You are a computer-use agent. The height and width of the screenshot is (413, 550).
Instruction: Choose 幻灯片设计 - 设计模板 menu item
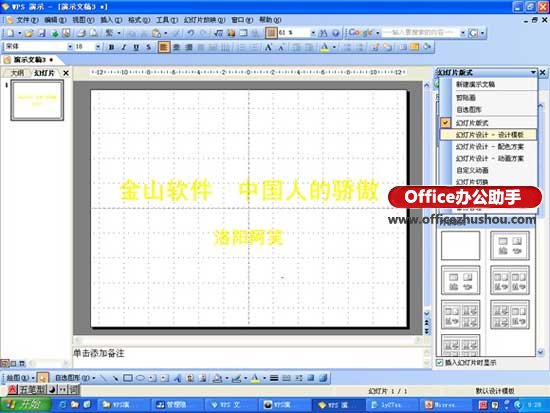point(488,135)
